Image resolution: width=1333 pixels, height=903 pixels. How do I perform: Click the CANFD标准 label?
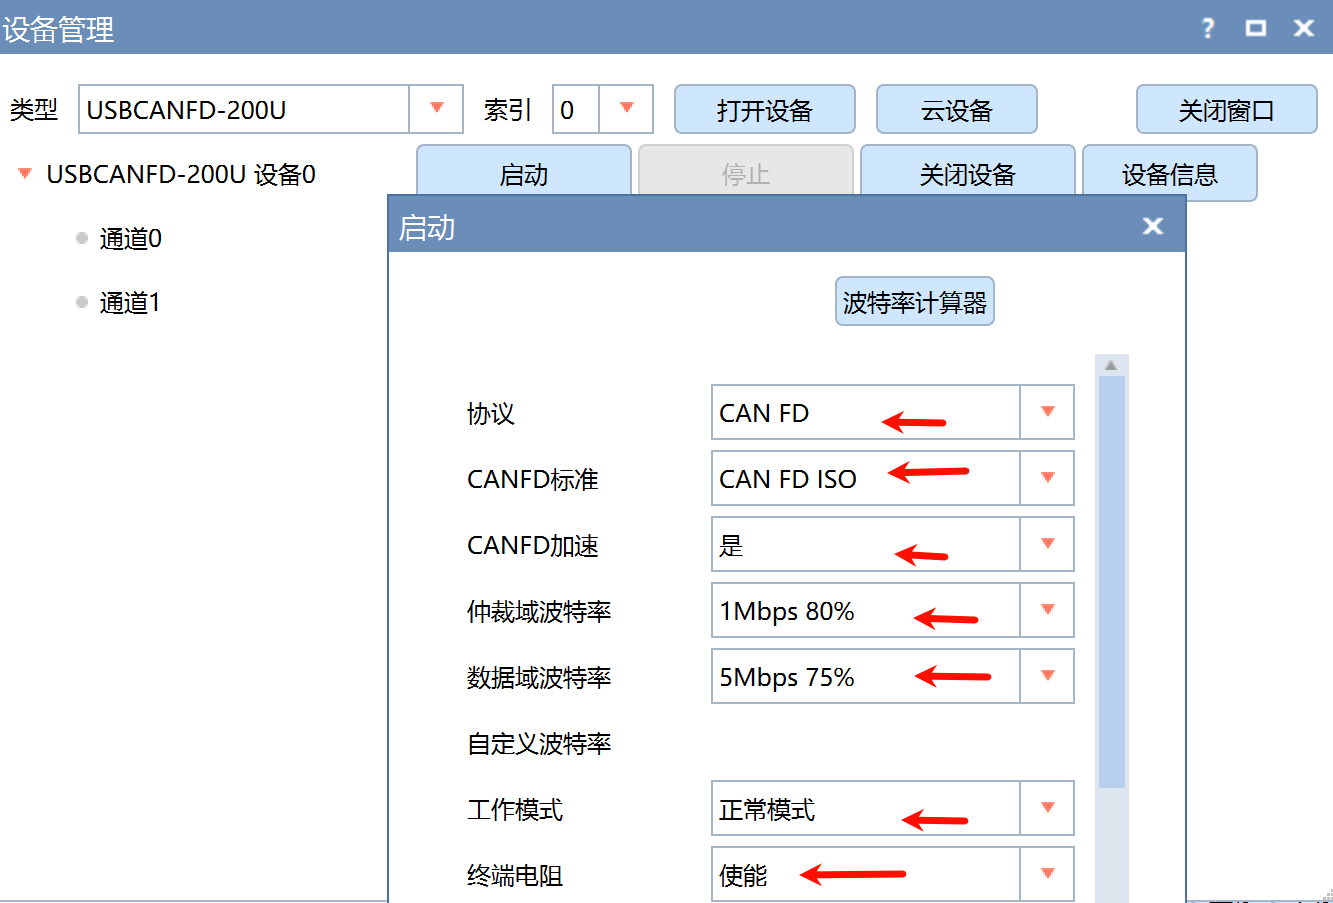[533, 479]
